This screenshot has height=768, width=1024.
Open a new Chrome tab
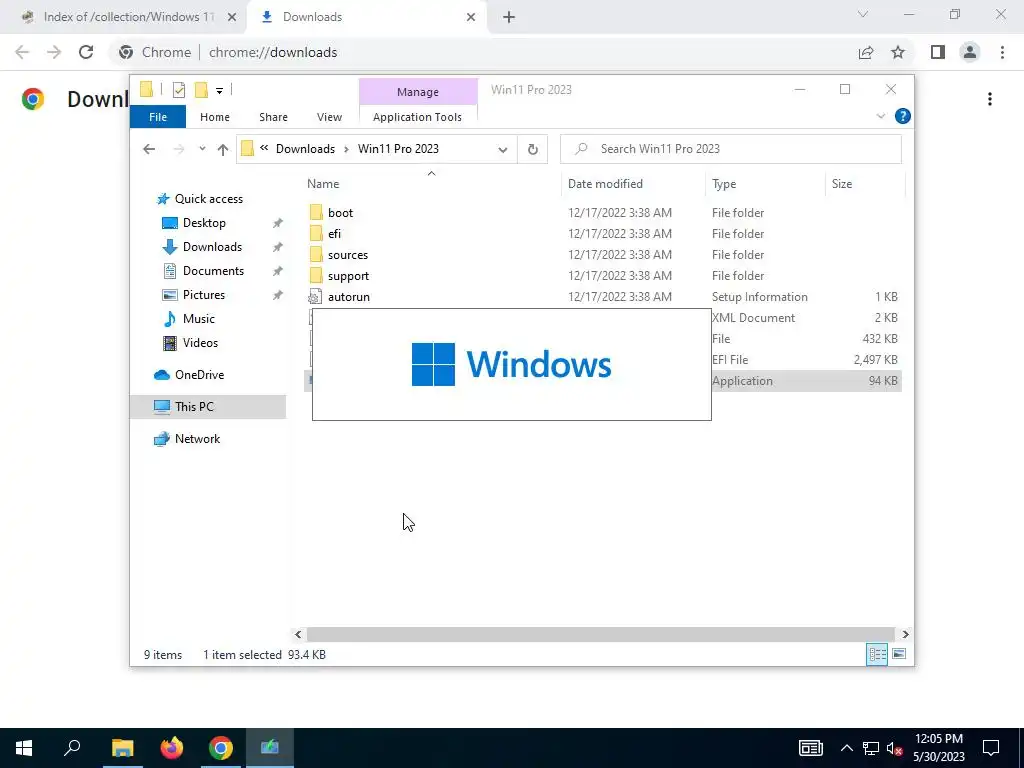pos(509,17)
